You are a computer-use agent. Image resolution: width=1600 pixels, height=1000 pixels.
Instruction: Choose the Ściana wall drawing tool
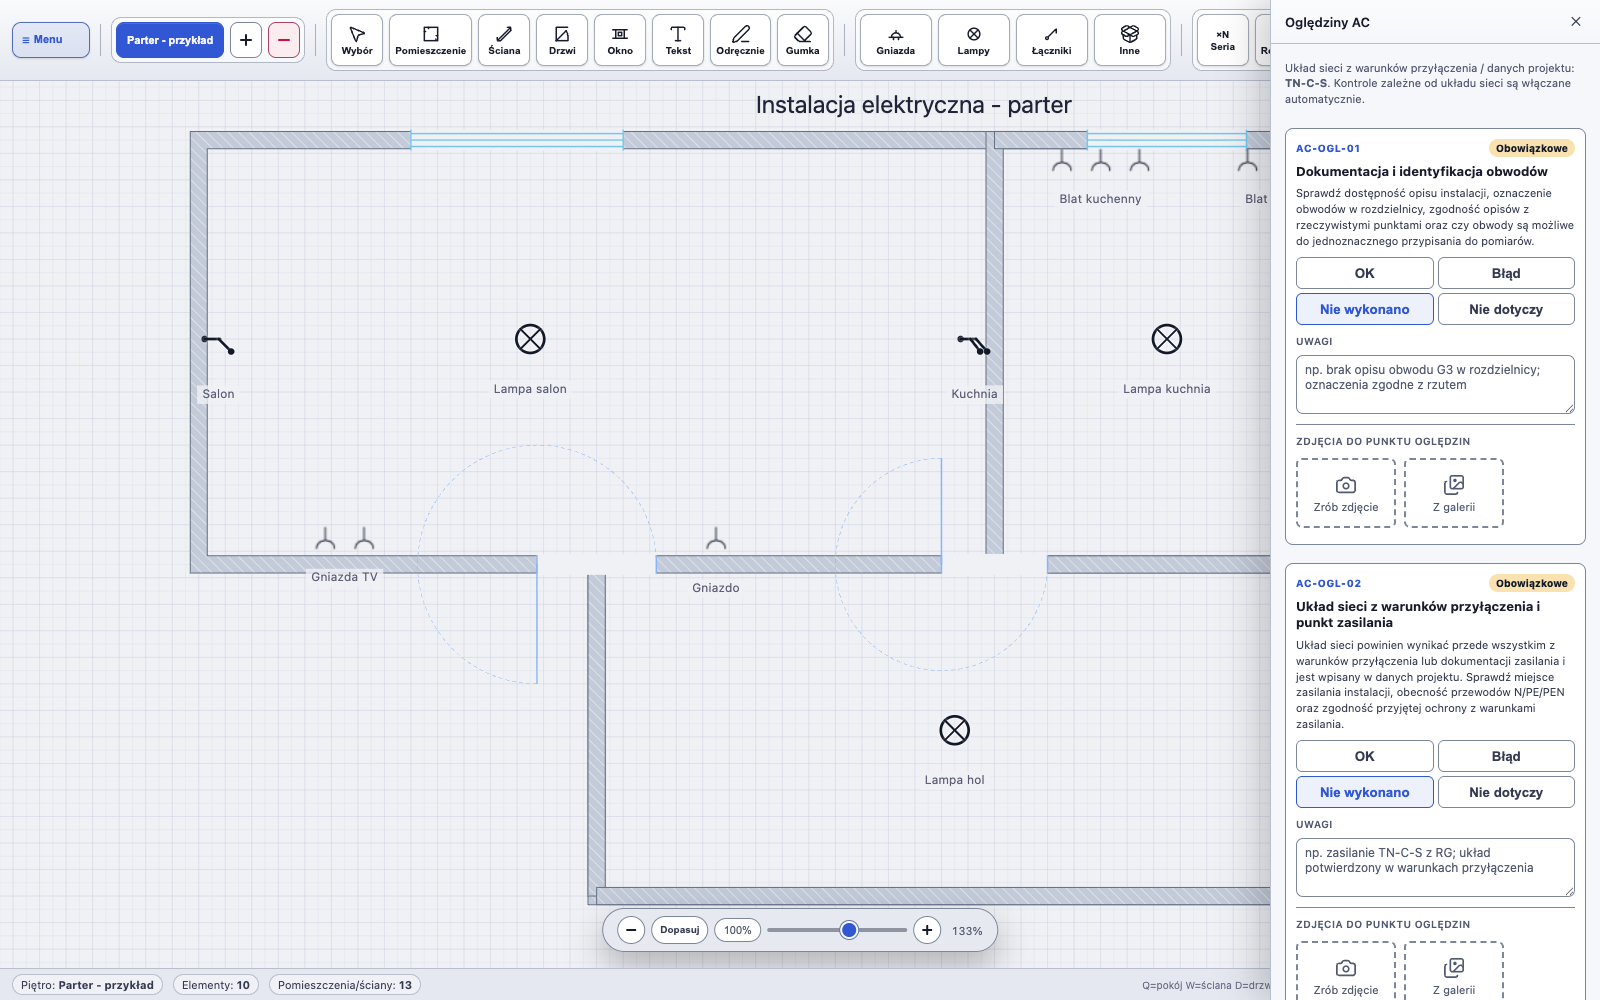504,40
